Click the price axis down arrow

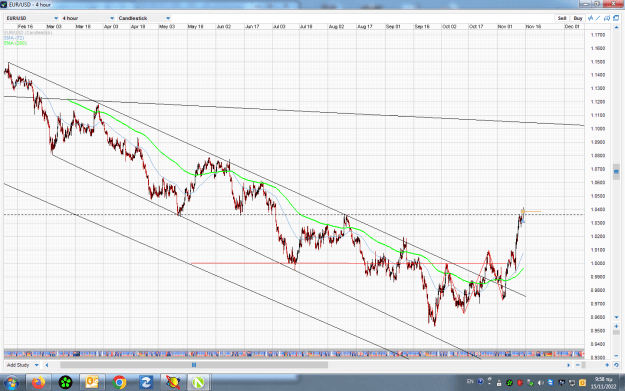coord(616,317)
